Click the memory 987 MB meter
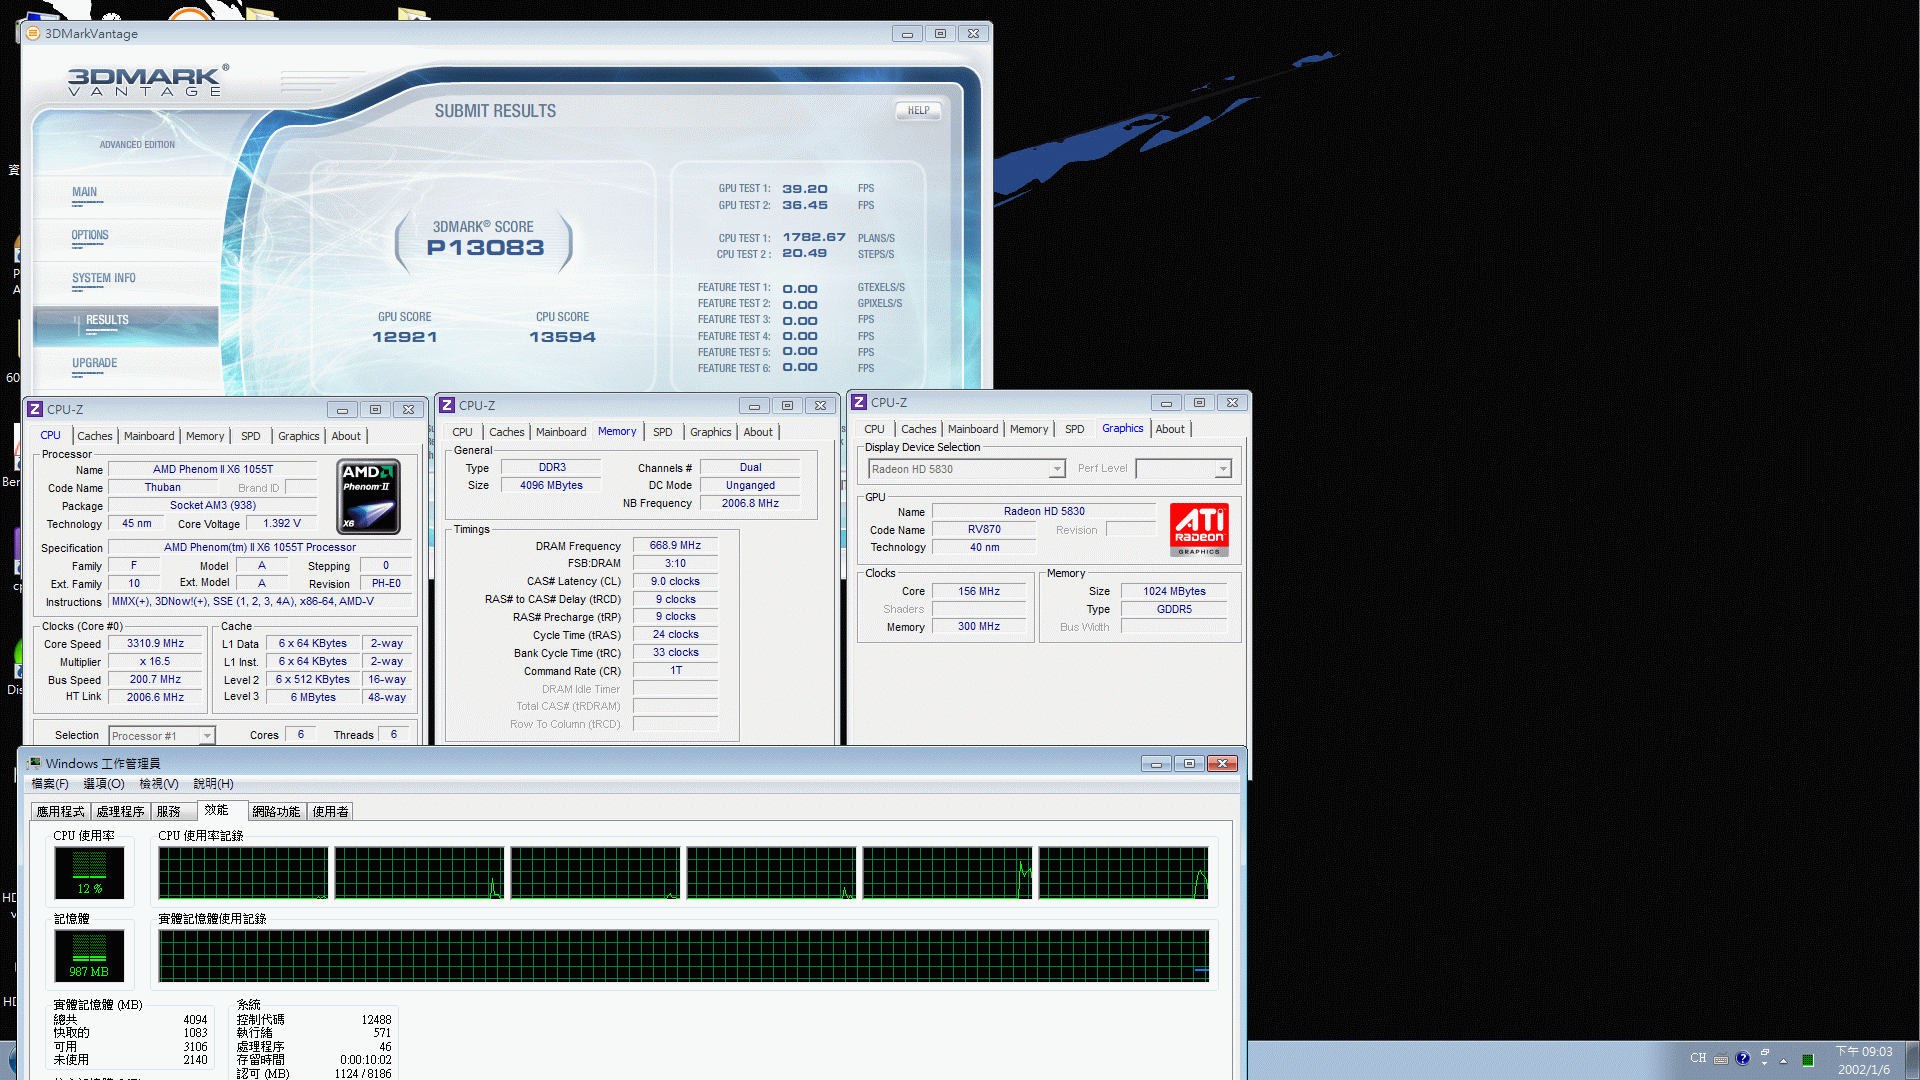The image size is (1920, 1080). pos(89,956)
